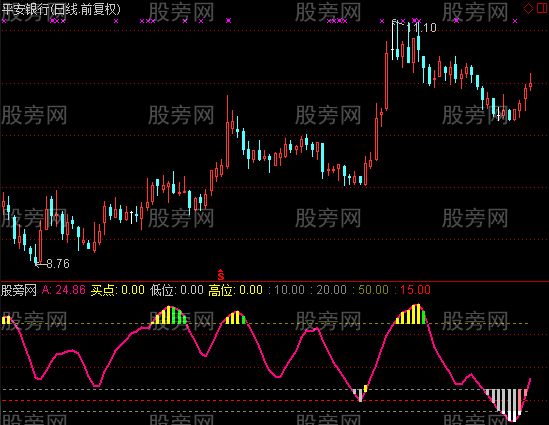Click the : 50.00 reference value
Viewport: 549px width, 425px height.
point(370,290)
